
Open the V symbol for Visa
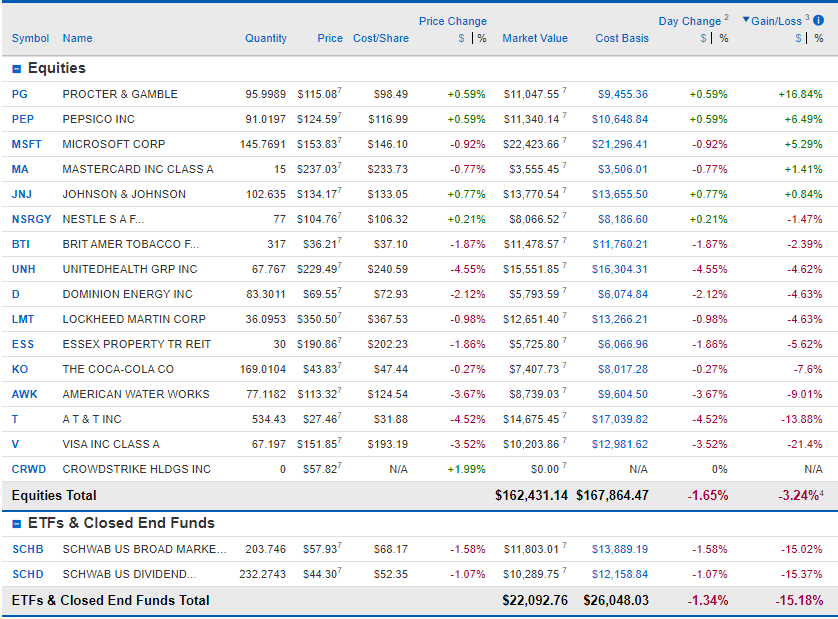[x=15, y=444]
